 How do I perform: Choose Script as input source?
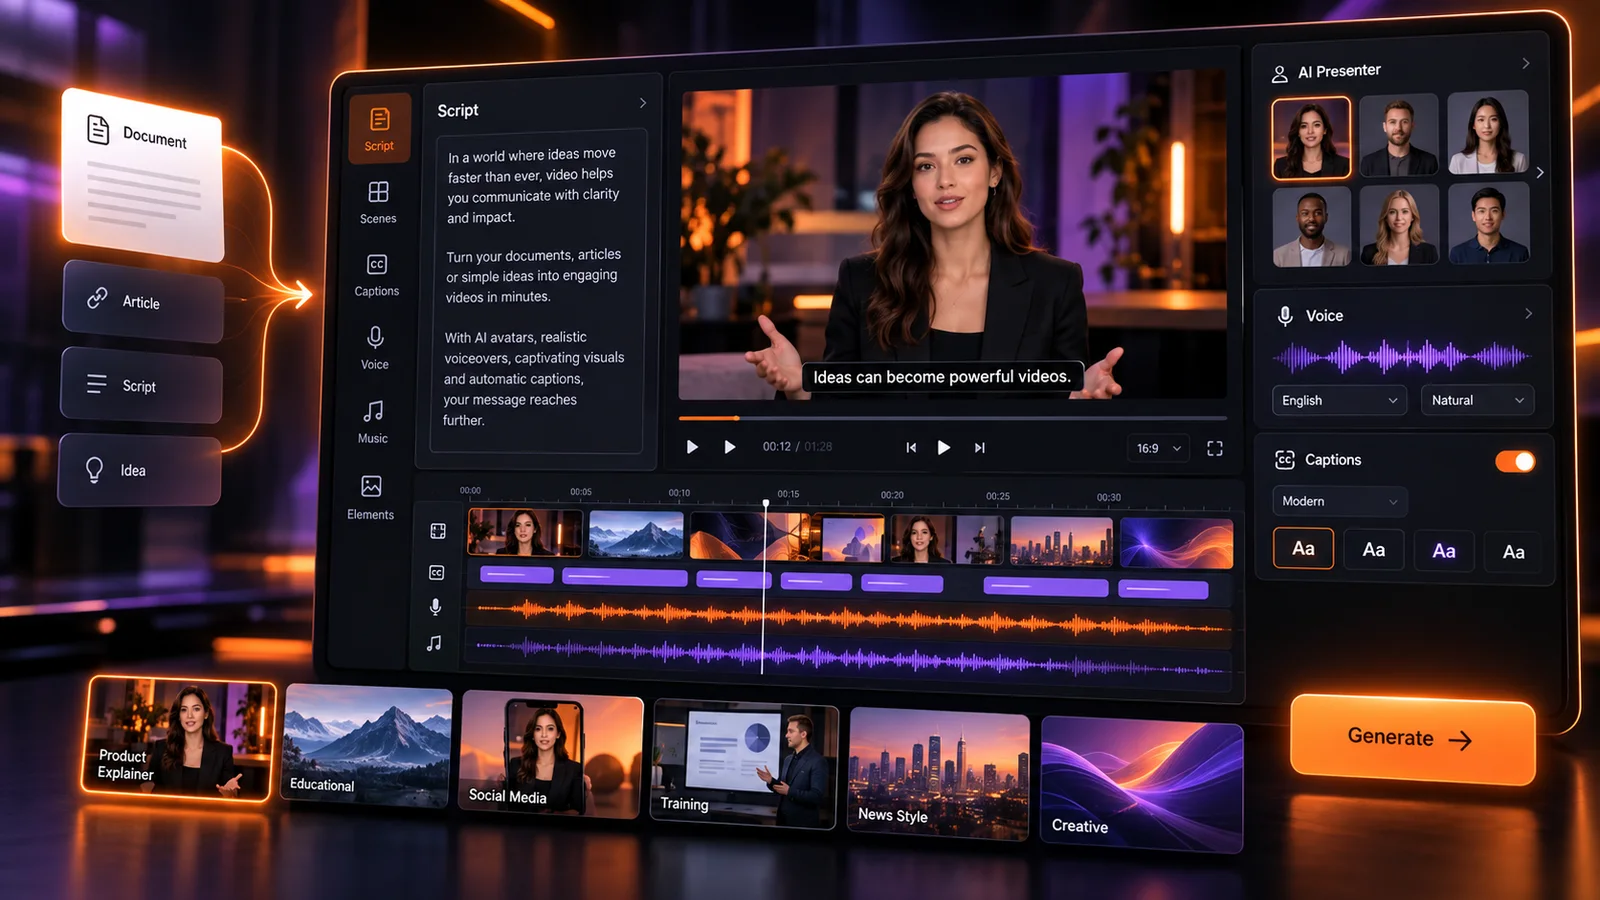tap(142, 385)
